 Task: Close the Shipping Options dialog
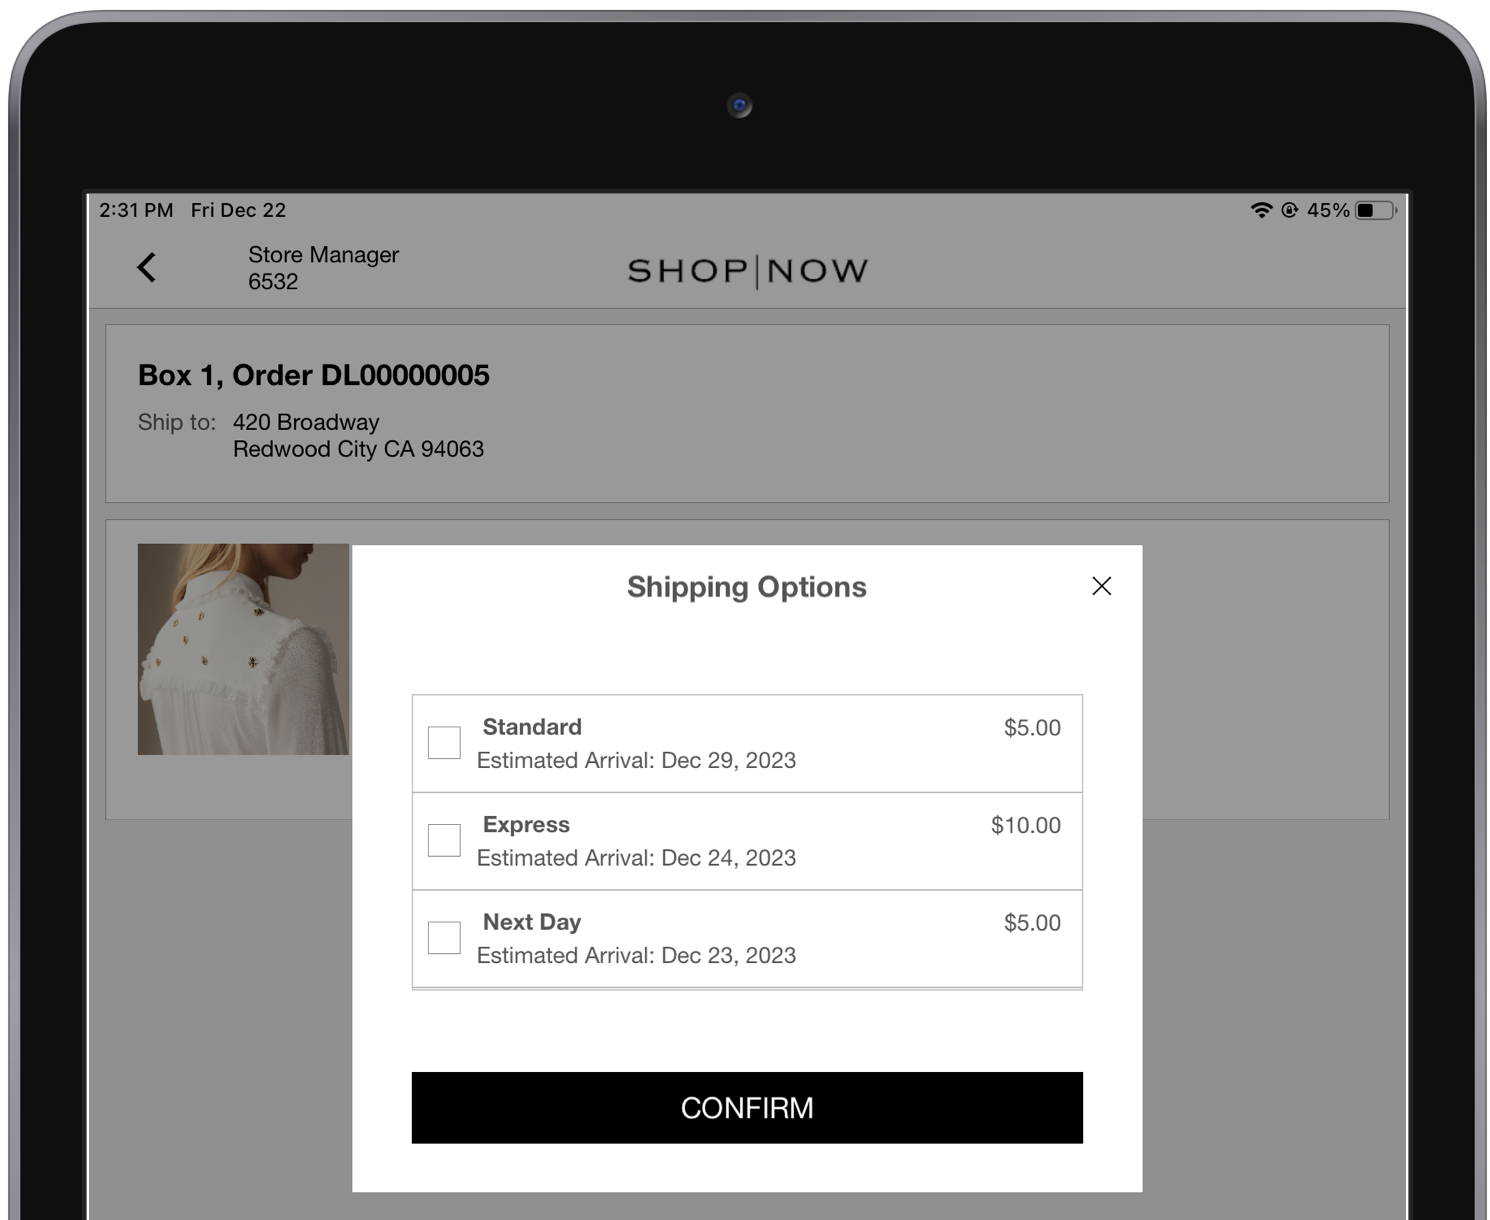point(1101,586)
